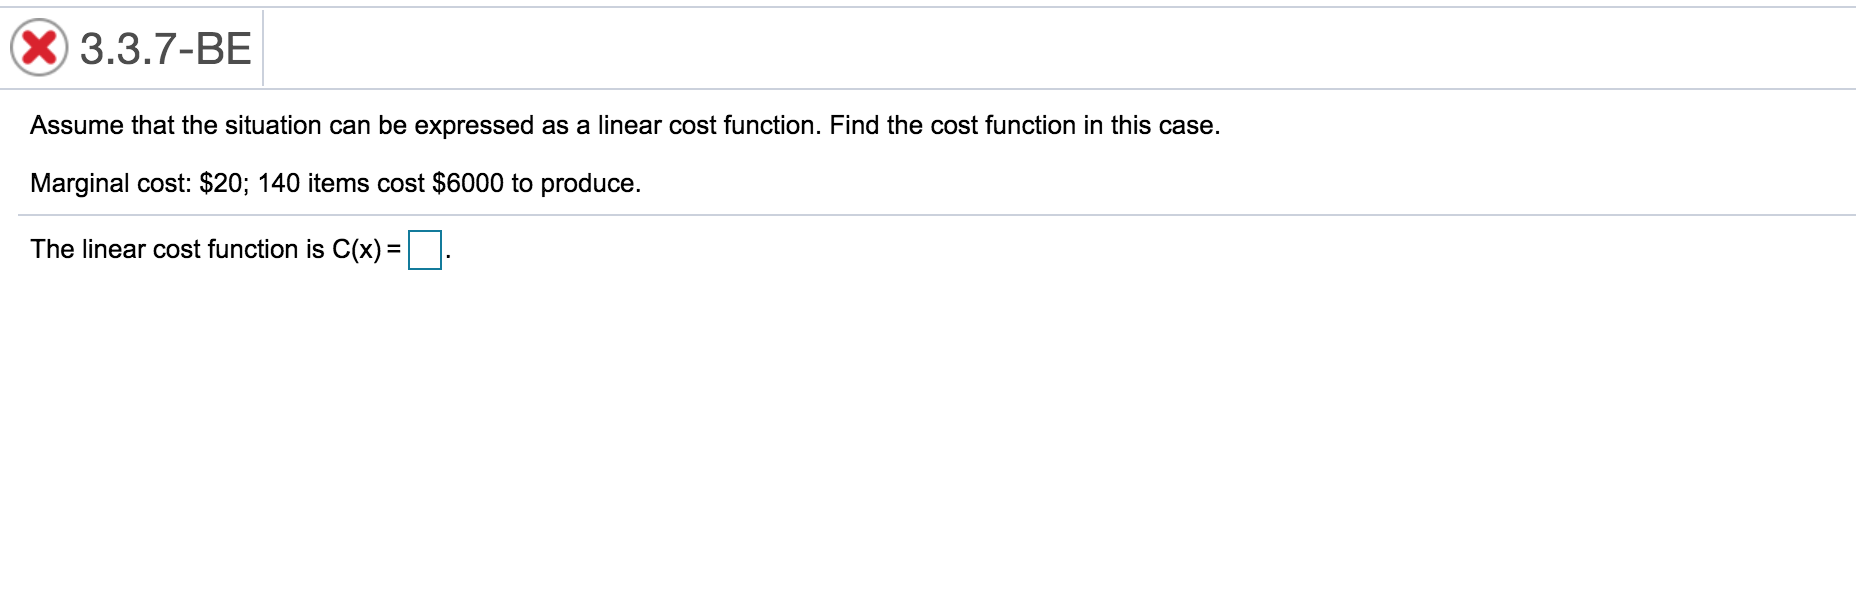Select the dollar amount $20 in the prompt

(x=223, y=183)
